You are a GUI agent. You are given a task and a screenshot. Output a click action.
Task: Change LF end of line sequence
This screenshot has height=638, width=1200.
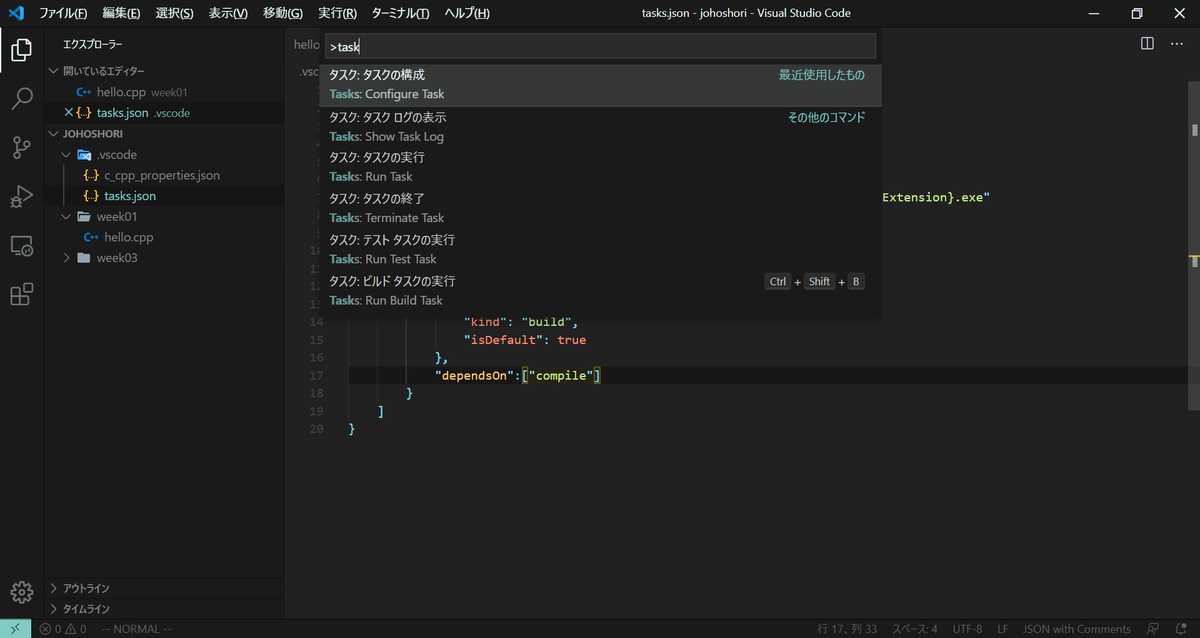coord(1002,629)
